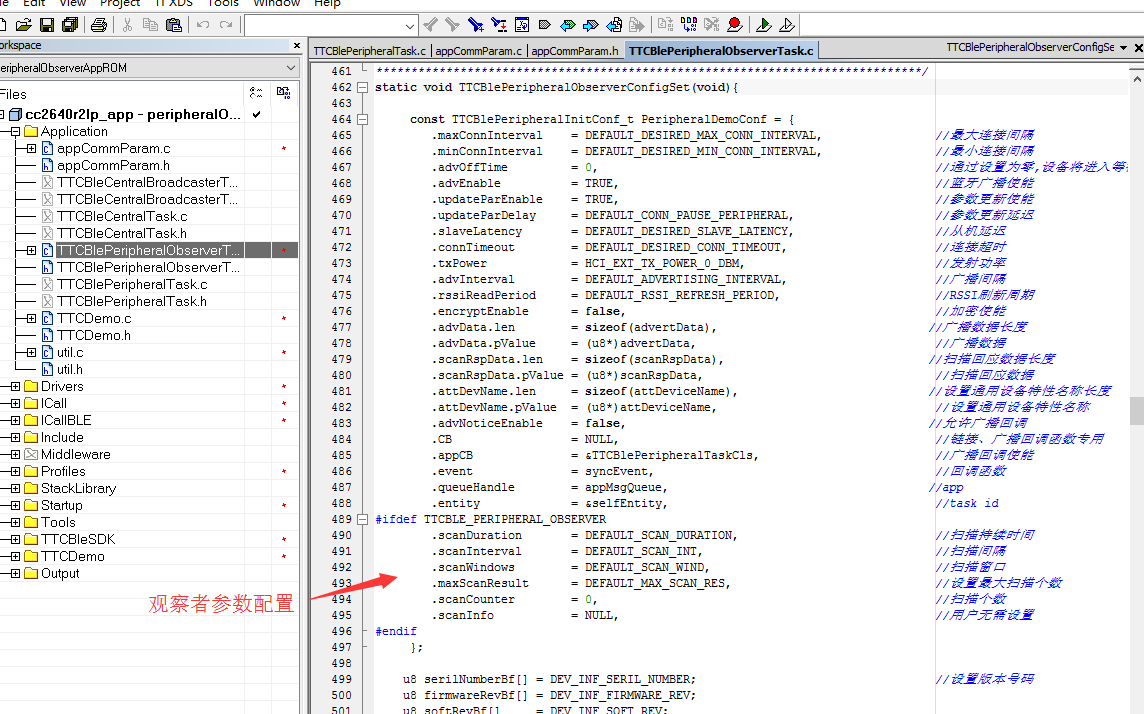
Task: Open the quick search box dropdown arrow
Action: (x=410, y=26)
